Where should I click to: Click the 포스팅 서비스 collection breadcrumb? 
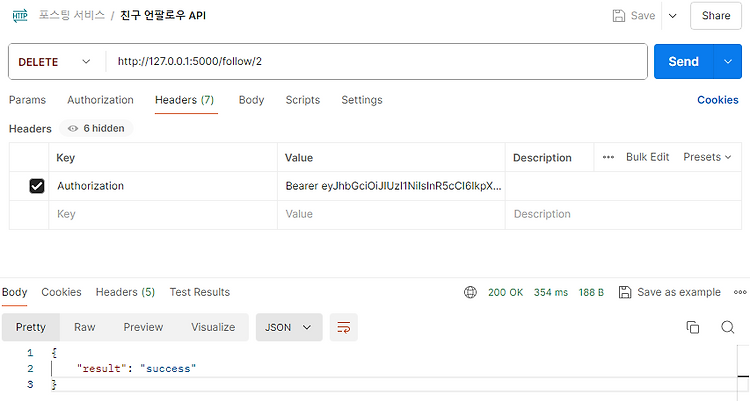tap(72, 15)
